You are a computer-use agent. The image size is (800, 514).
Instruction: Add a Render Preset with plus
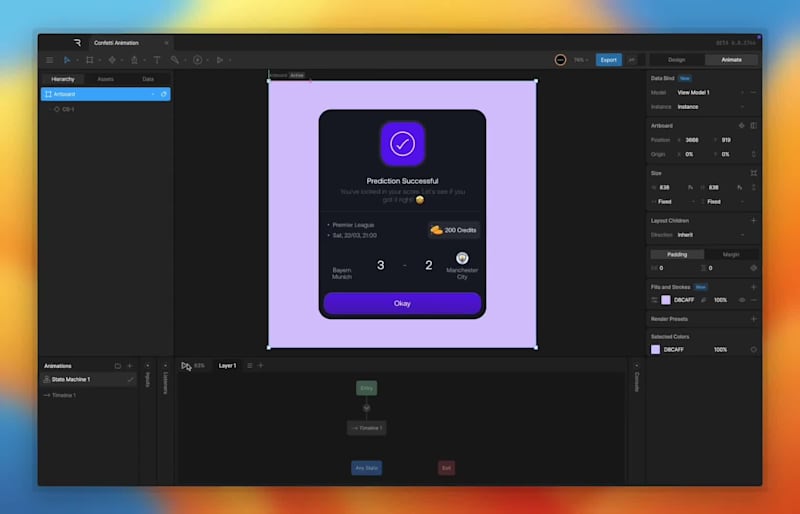[x=754, y=319]
